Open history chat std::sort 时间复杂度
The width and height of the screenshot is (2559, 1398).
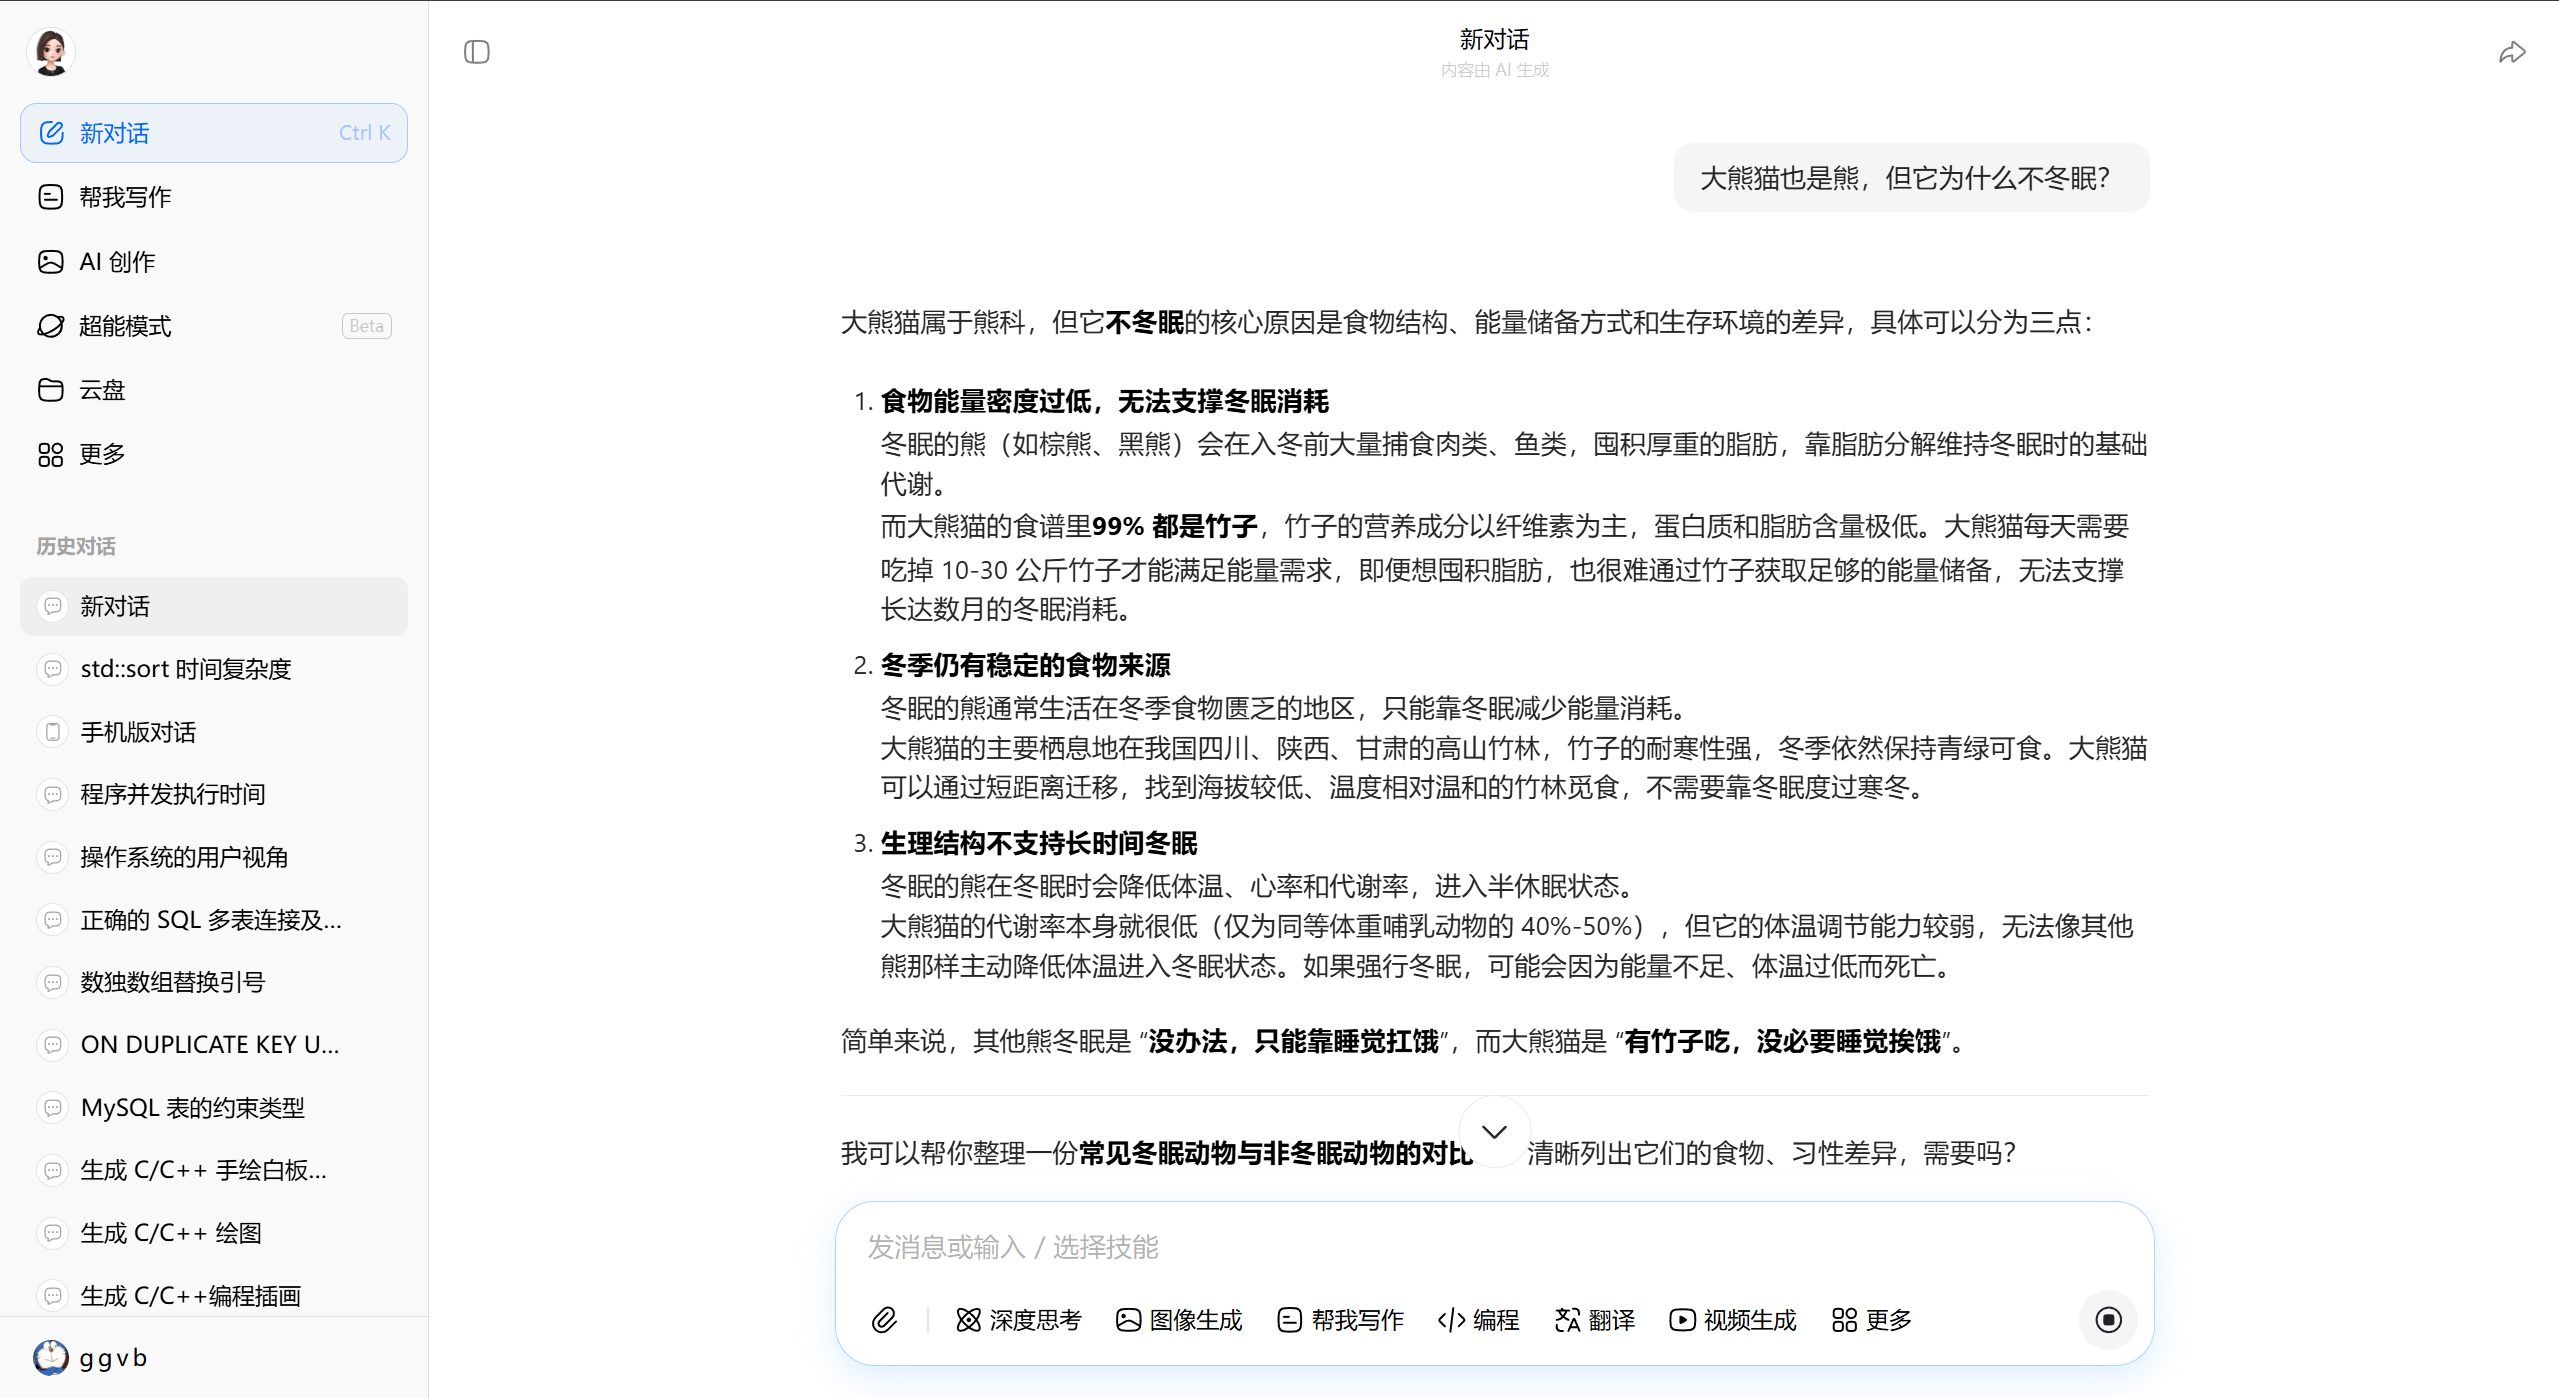tap(185, 669)
